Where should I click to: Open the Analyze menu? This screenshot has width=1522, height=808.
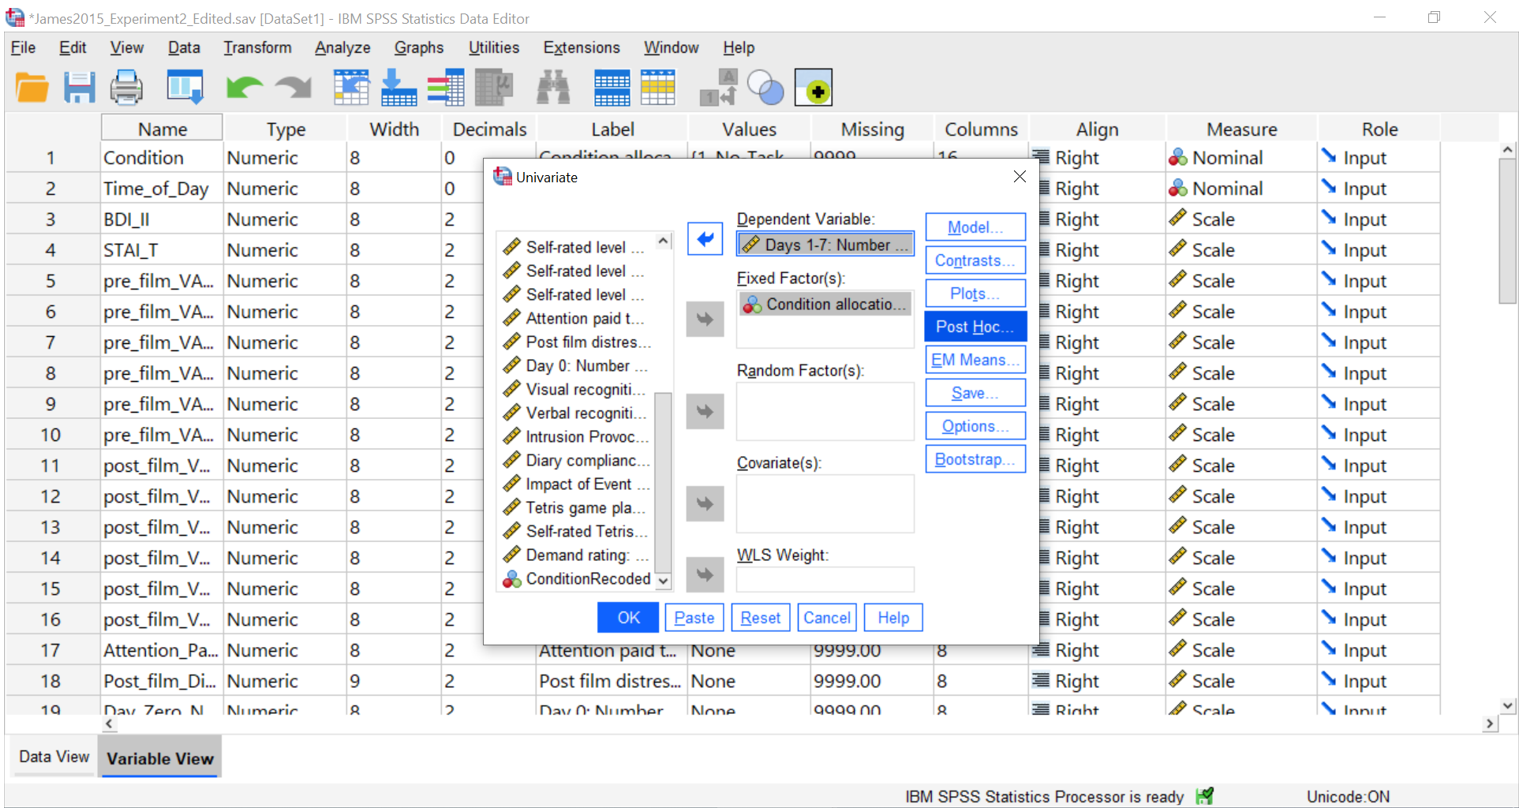(342, 47)
